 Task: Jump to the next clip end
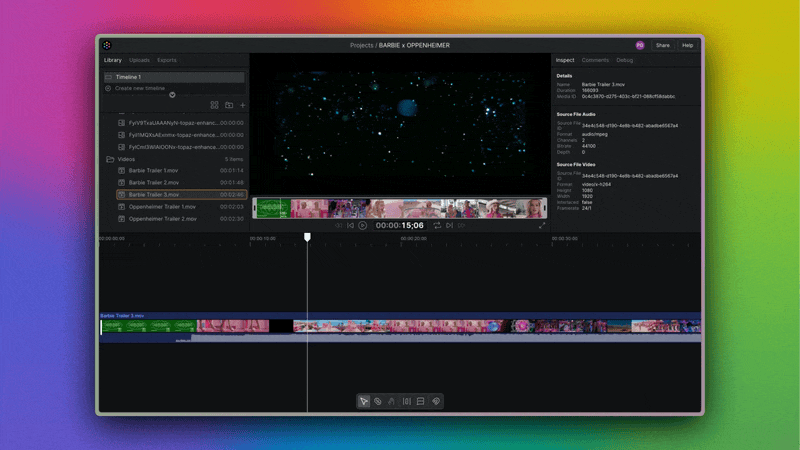point(449,226)
